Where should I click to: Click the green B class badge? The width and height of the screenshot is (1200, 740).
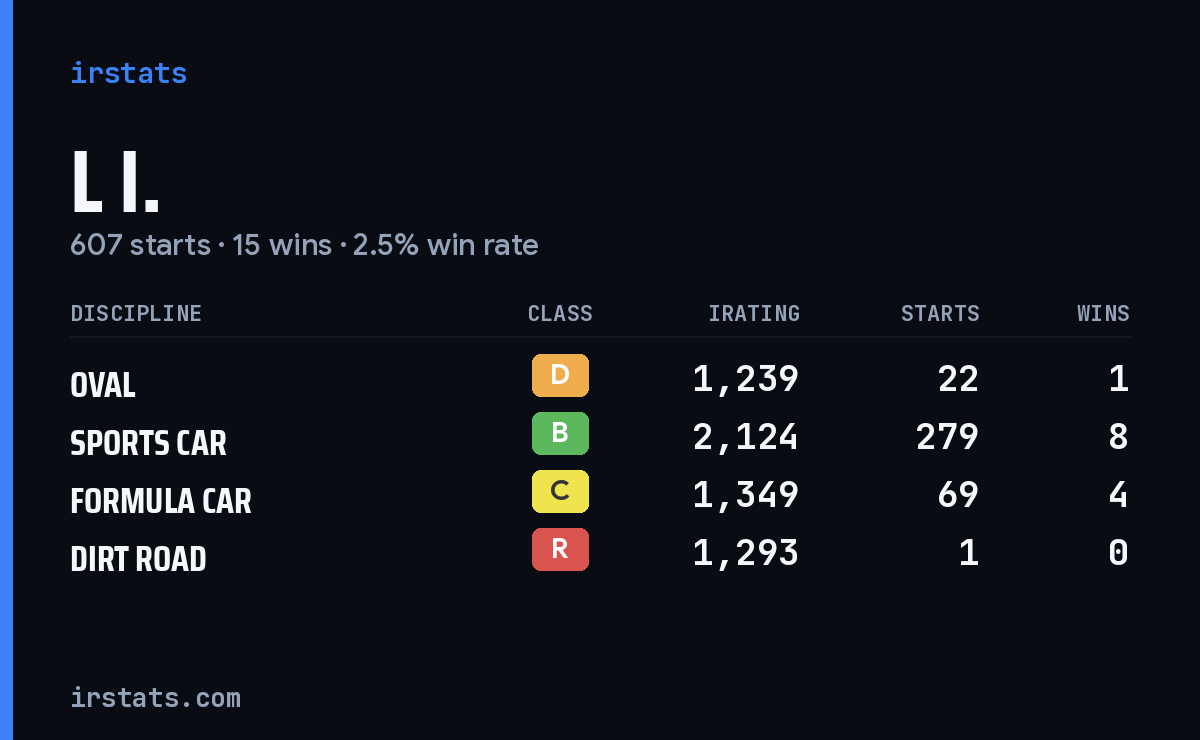coord(560,434)
